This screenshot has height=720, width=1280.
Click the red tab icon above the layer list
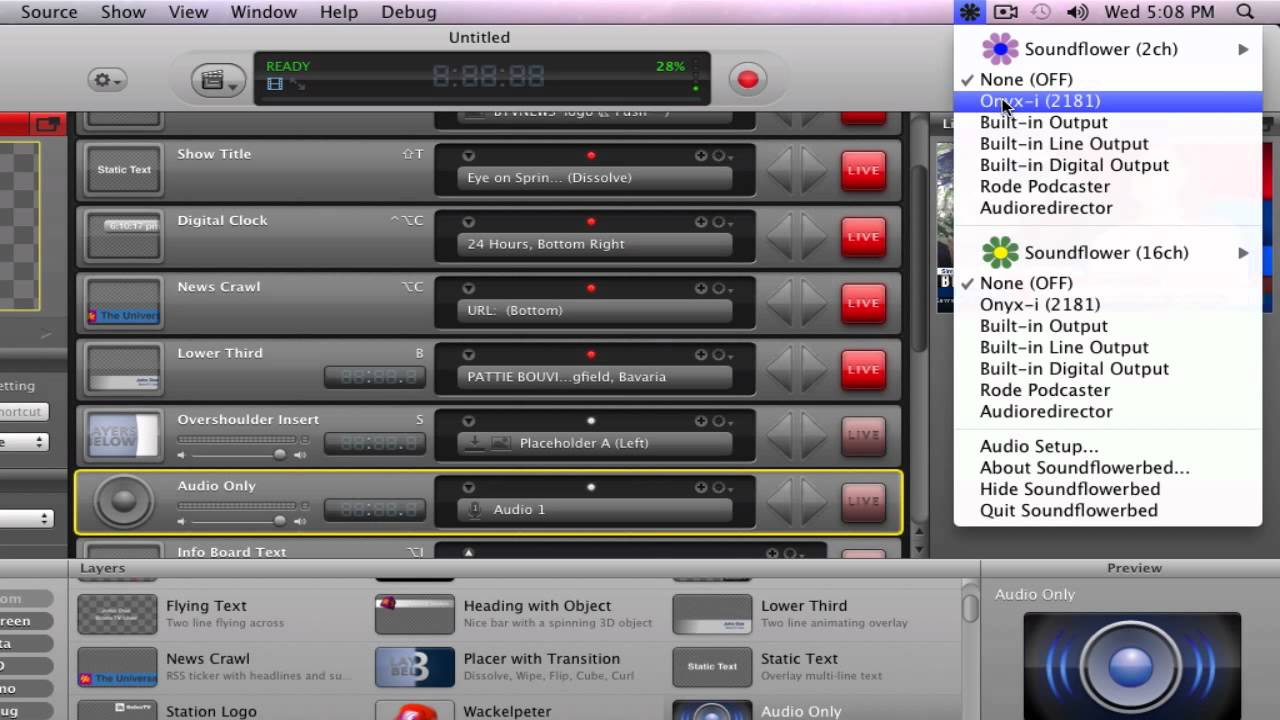[x=47, y=124]
